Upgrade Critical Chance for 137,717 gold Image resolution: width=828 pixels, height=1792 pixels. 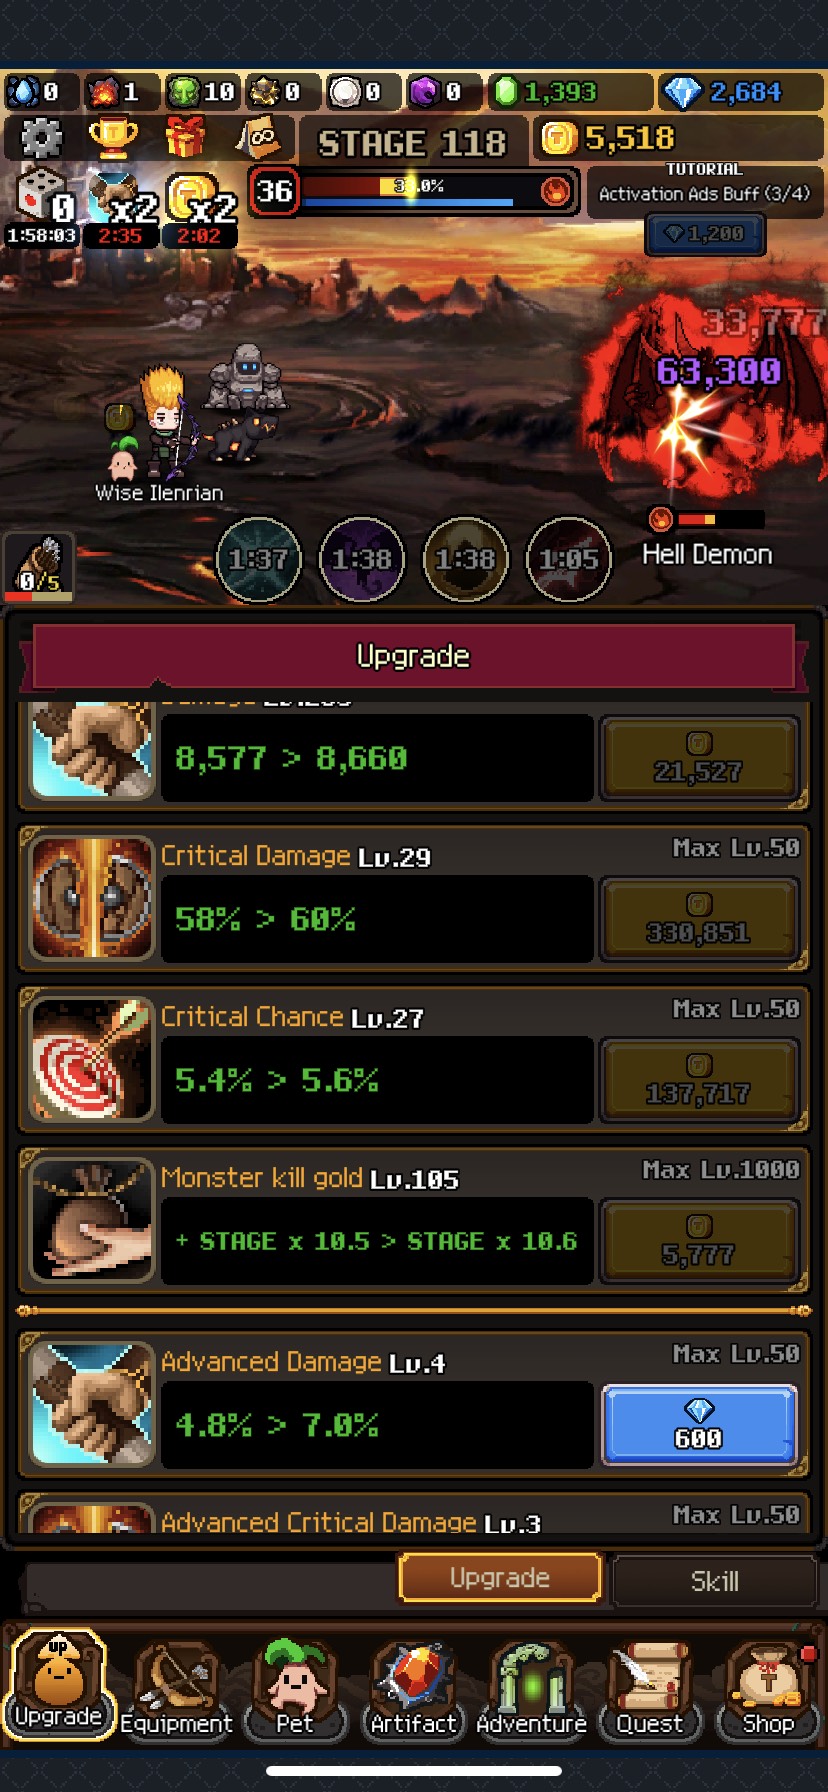click(x=699, y=1080)
